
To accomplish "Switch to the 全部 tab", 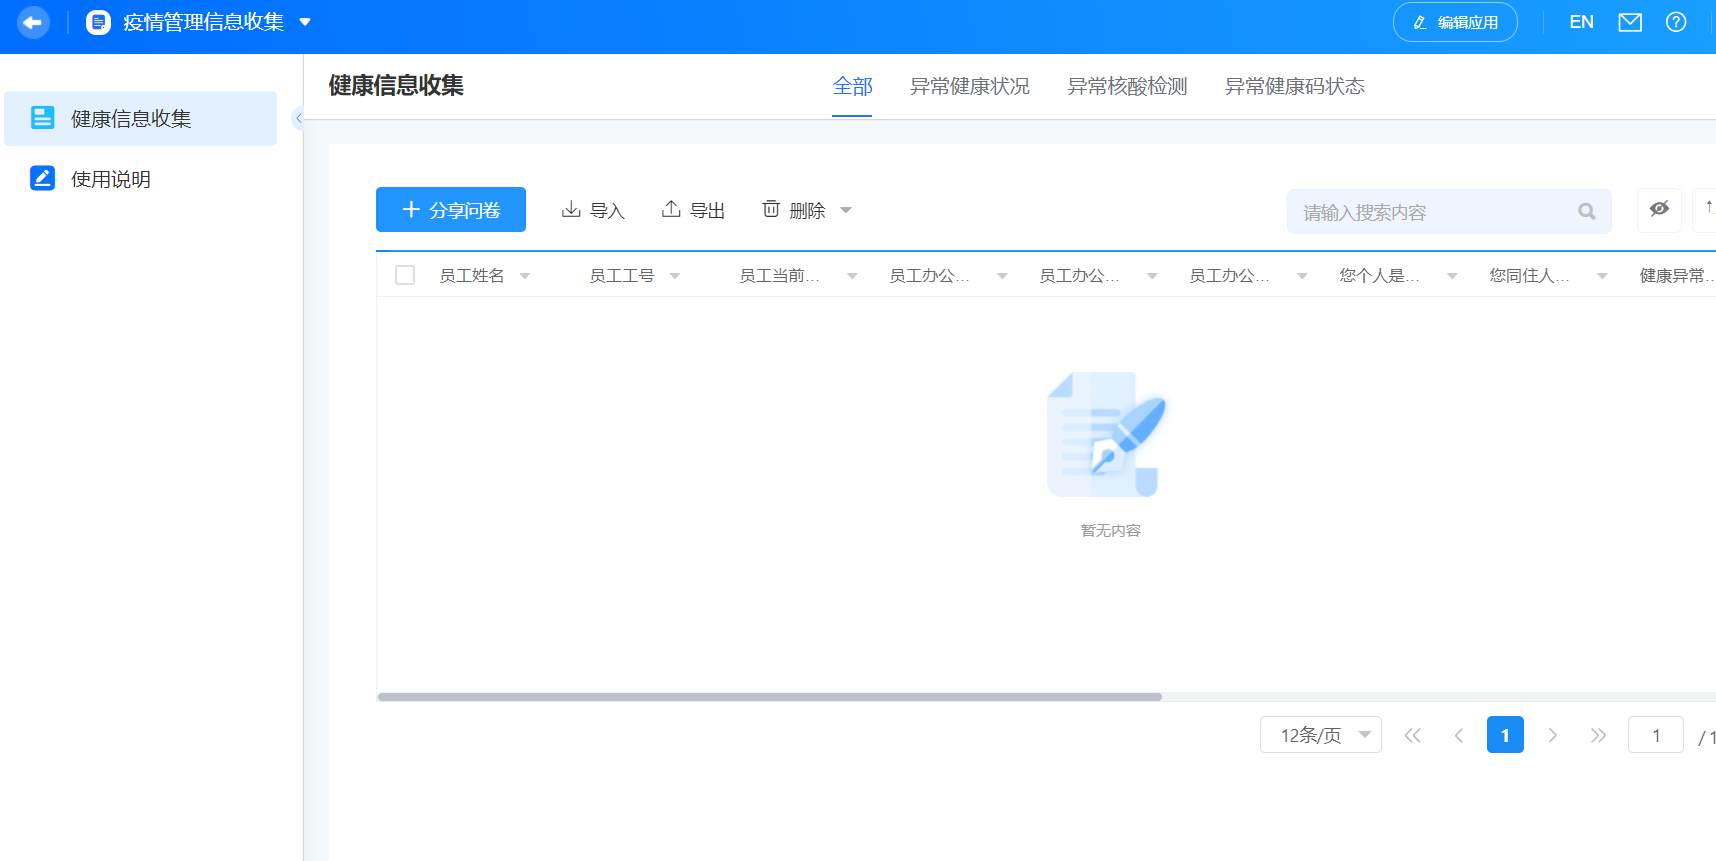I will pos(852,86).
